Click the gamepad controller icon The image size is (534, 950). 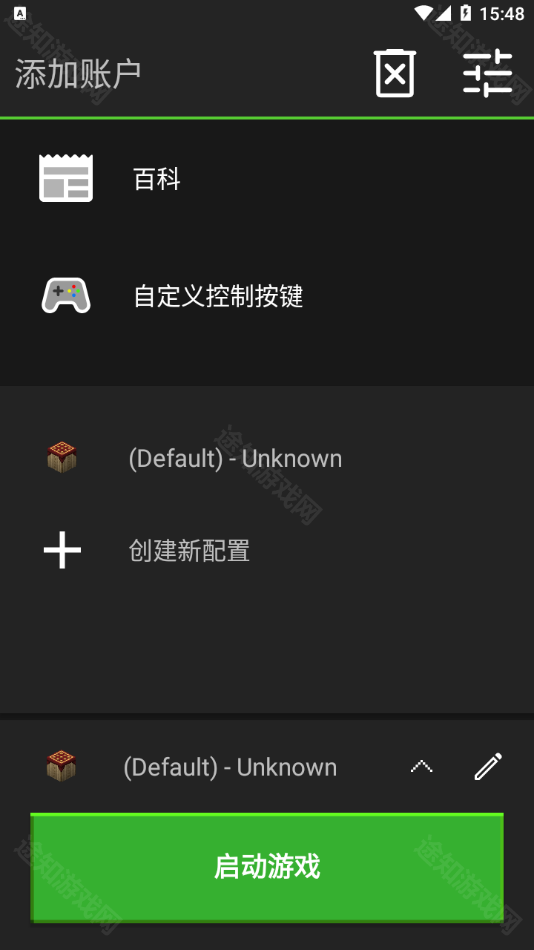[66, 296]
